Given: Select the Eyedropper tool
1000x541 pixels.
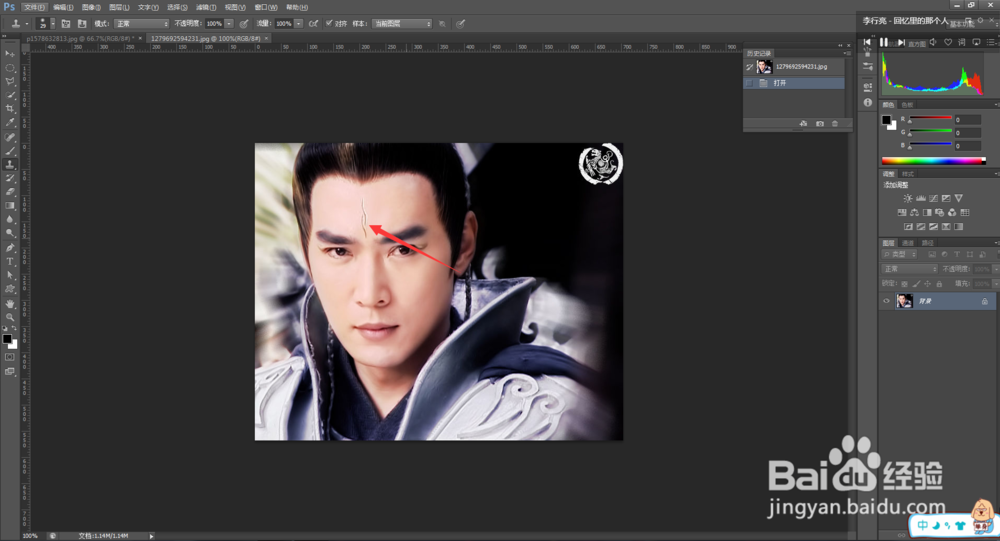Looking at the screenshot, I should pos(10,122).
